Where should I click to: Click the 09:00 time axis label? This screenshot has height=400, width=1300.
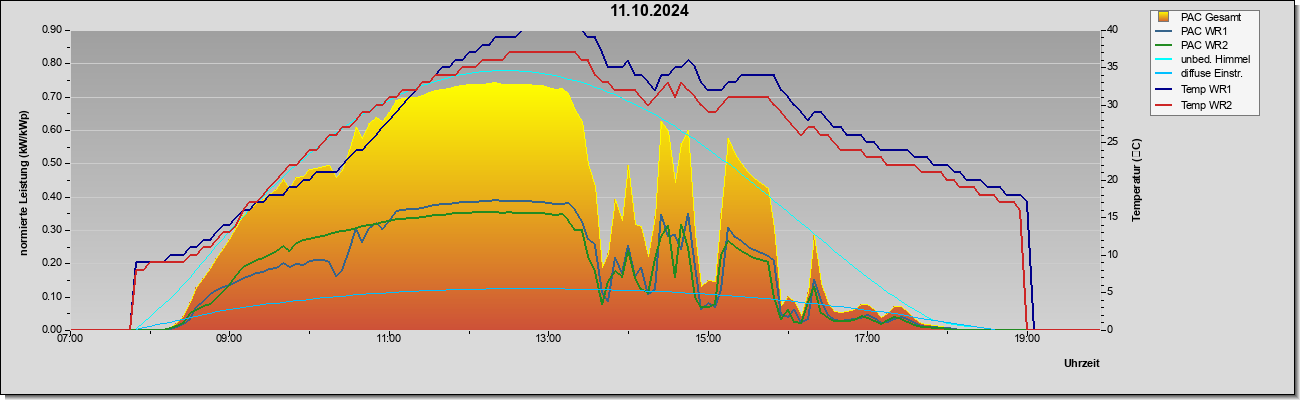[x=229, y=339]
